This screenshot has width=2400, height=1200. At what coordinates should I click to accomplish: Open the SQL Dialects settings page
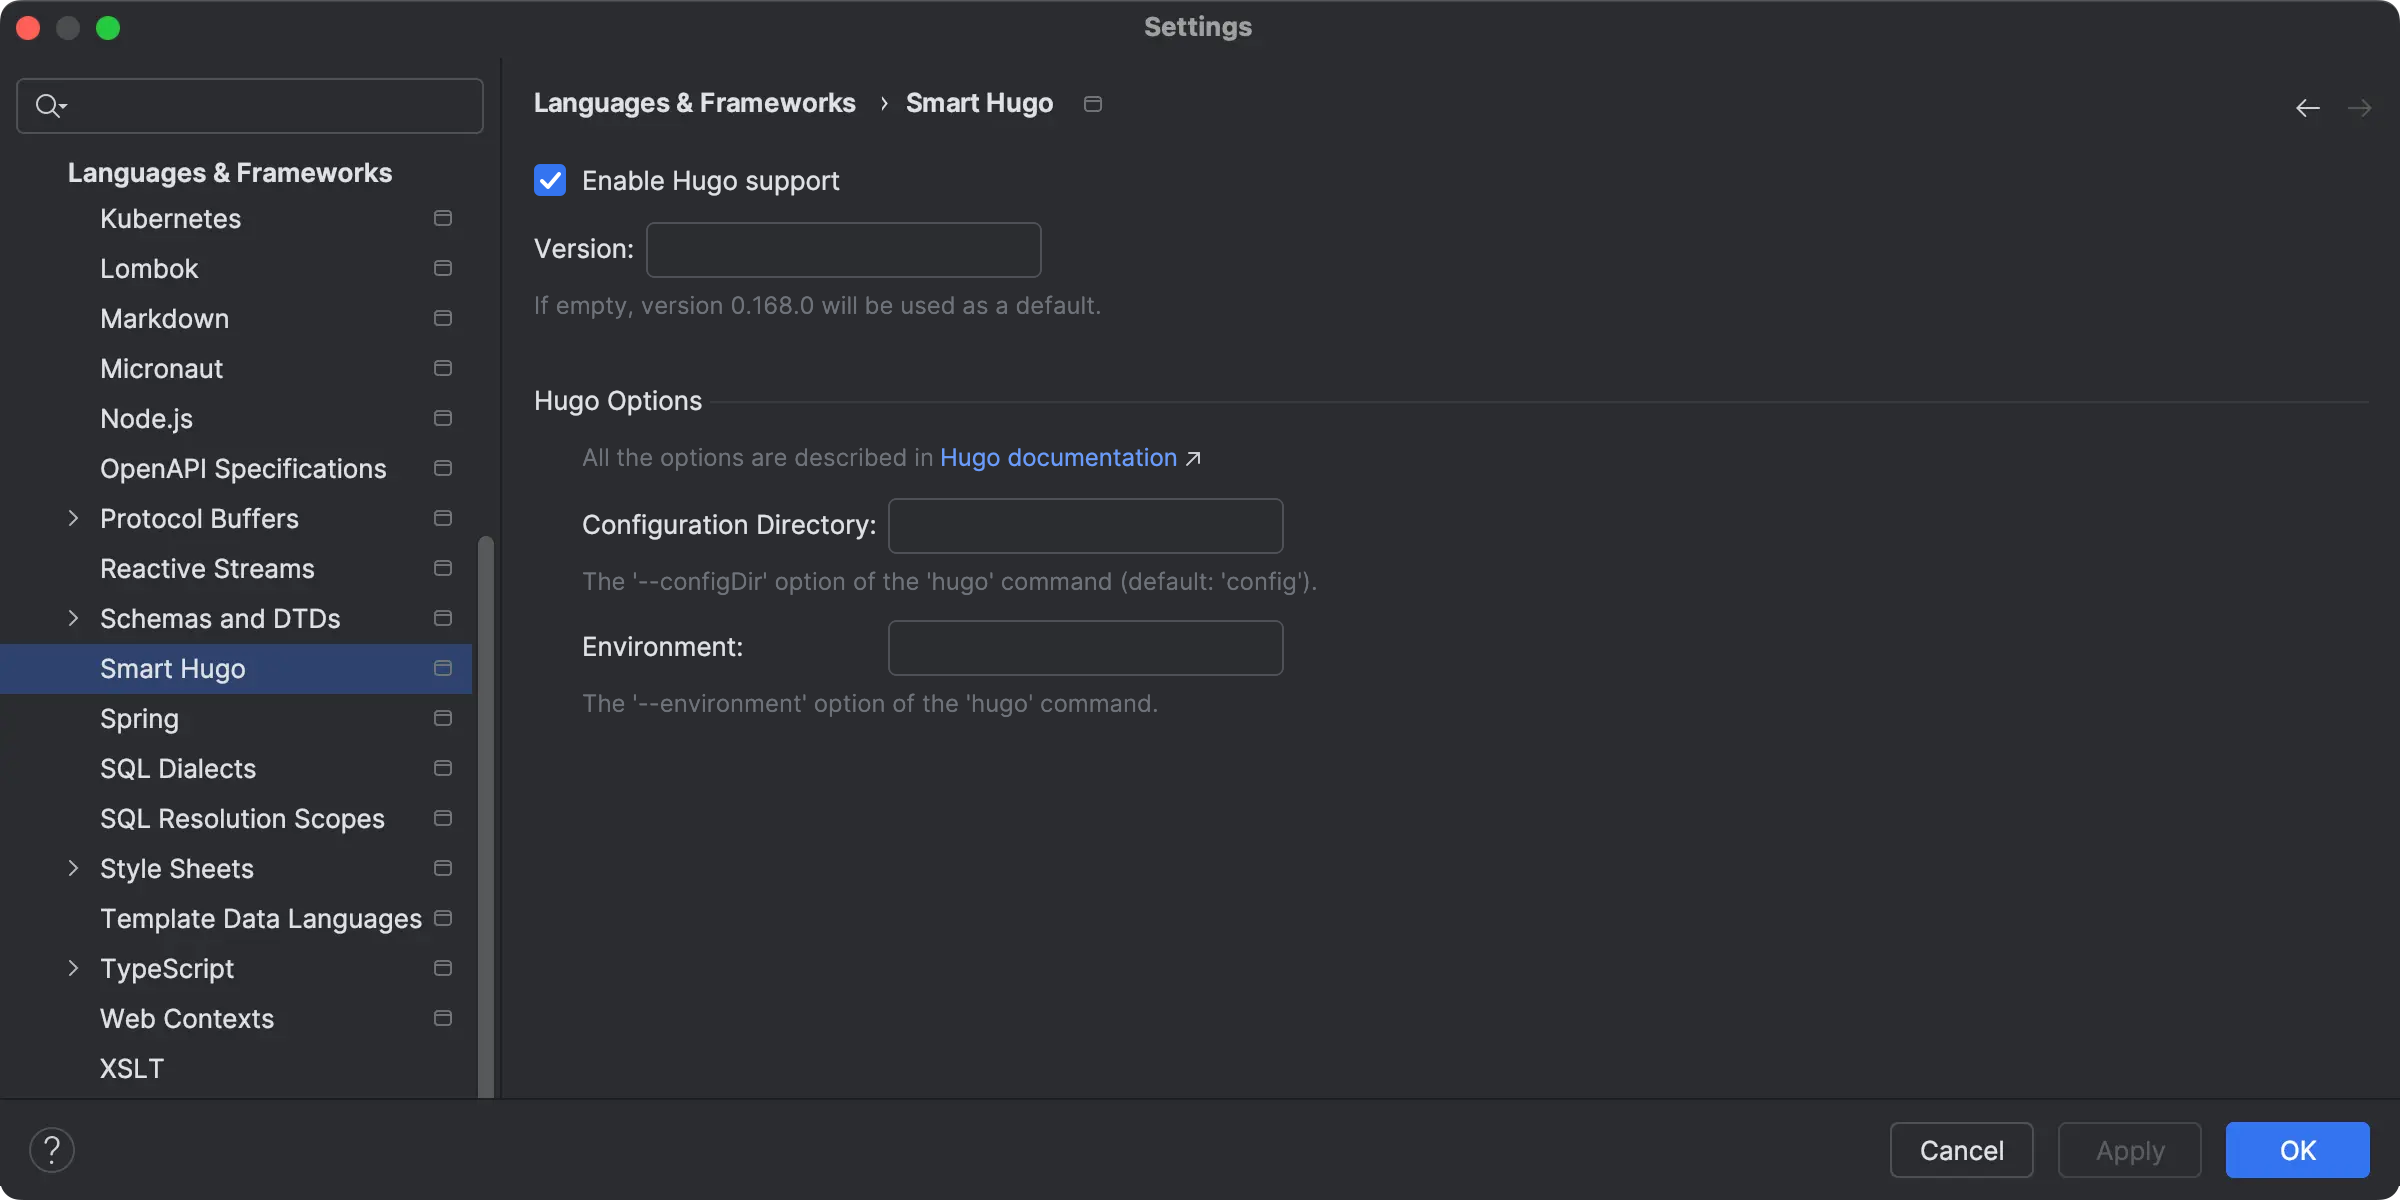(236, 768)
